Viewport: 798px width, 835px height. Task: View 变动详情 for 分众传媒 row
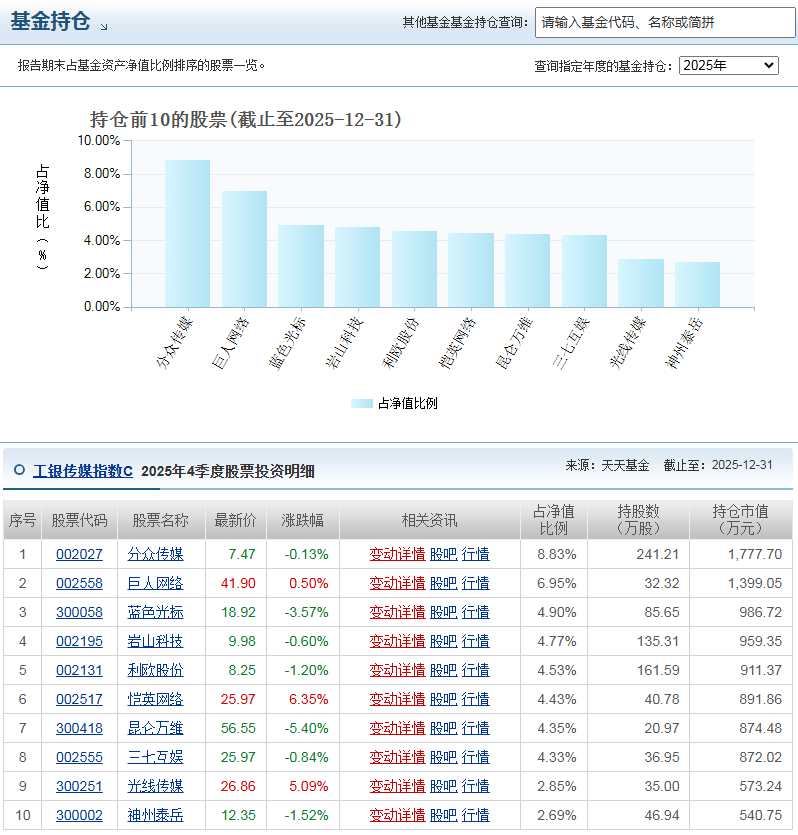point(398,554)
